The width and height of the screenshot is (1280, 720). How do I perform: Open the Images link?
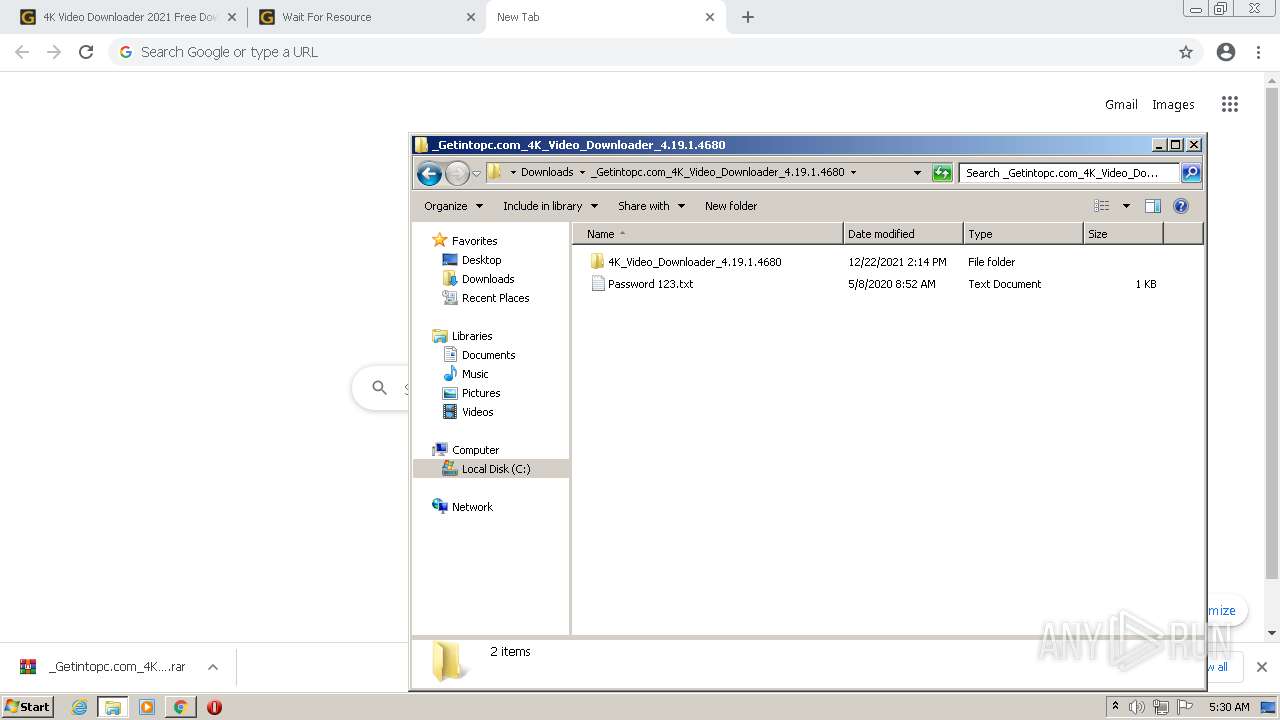point(1173,104)
